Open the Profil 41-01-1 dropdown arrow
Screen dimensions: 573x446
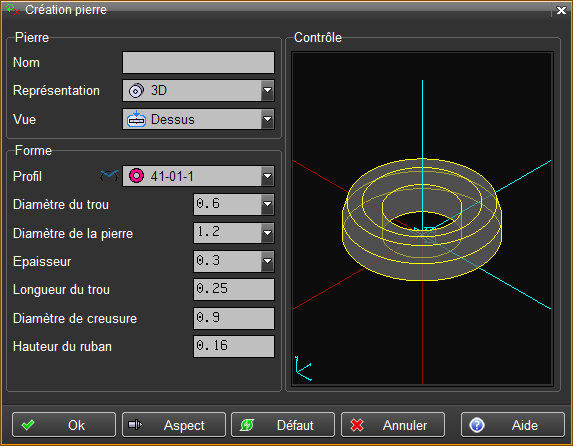[267, 176]
